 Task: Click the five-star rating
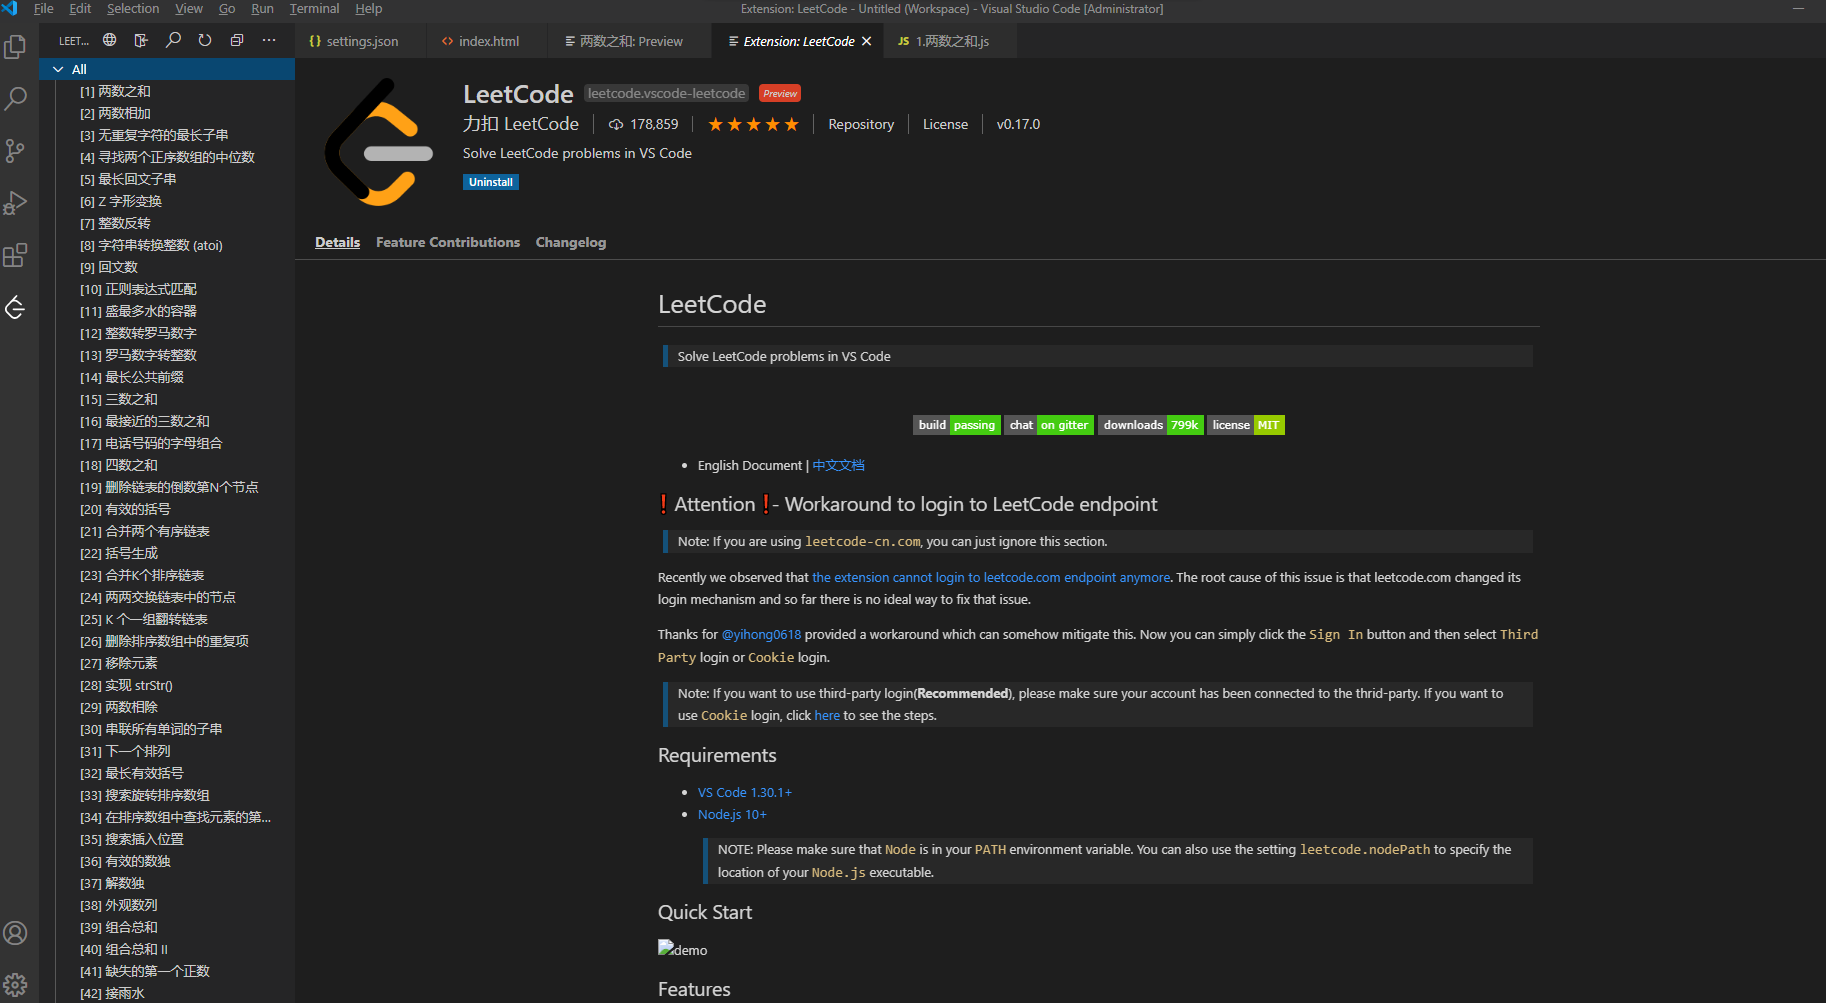click(x=753, y=124)
